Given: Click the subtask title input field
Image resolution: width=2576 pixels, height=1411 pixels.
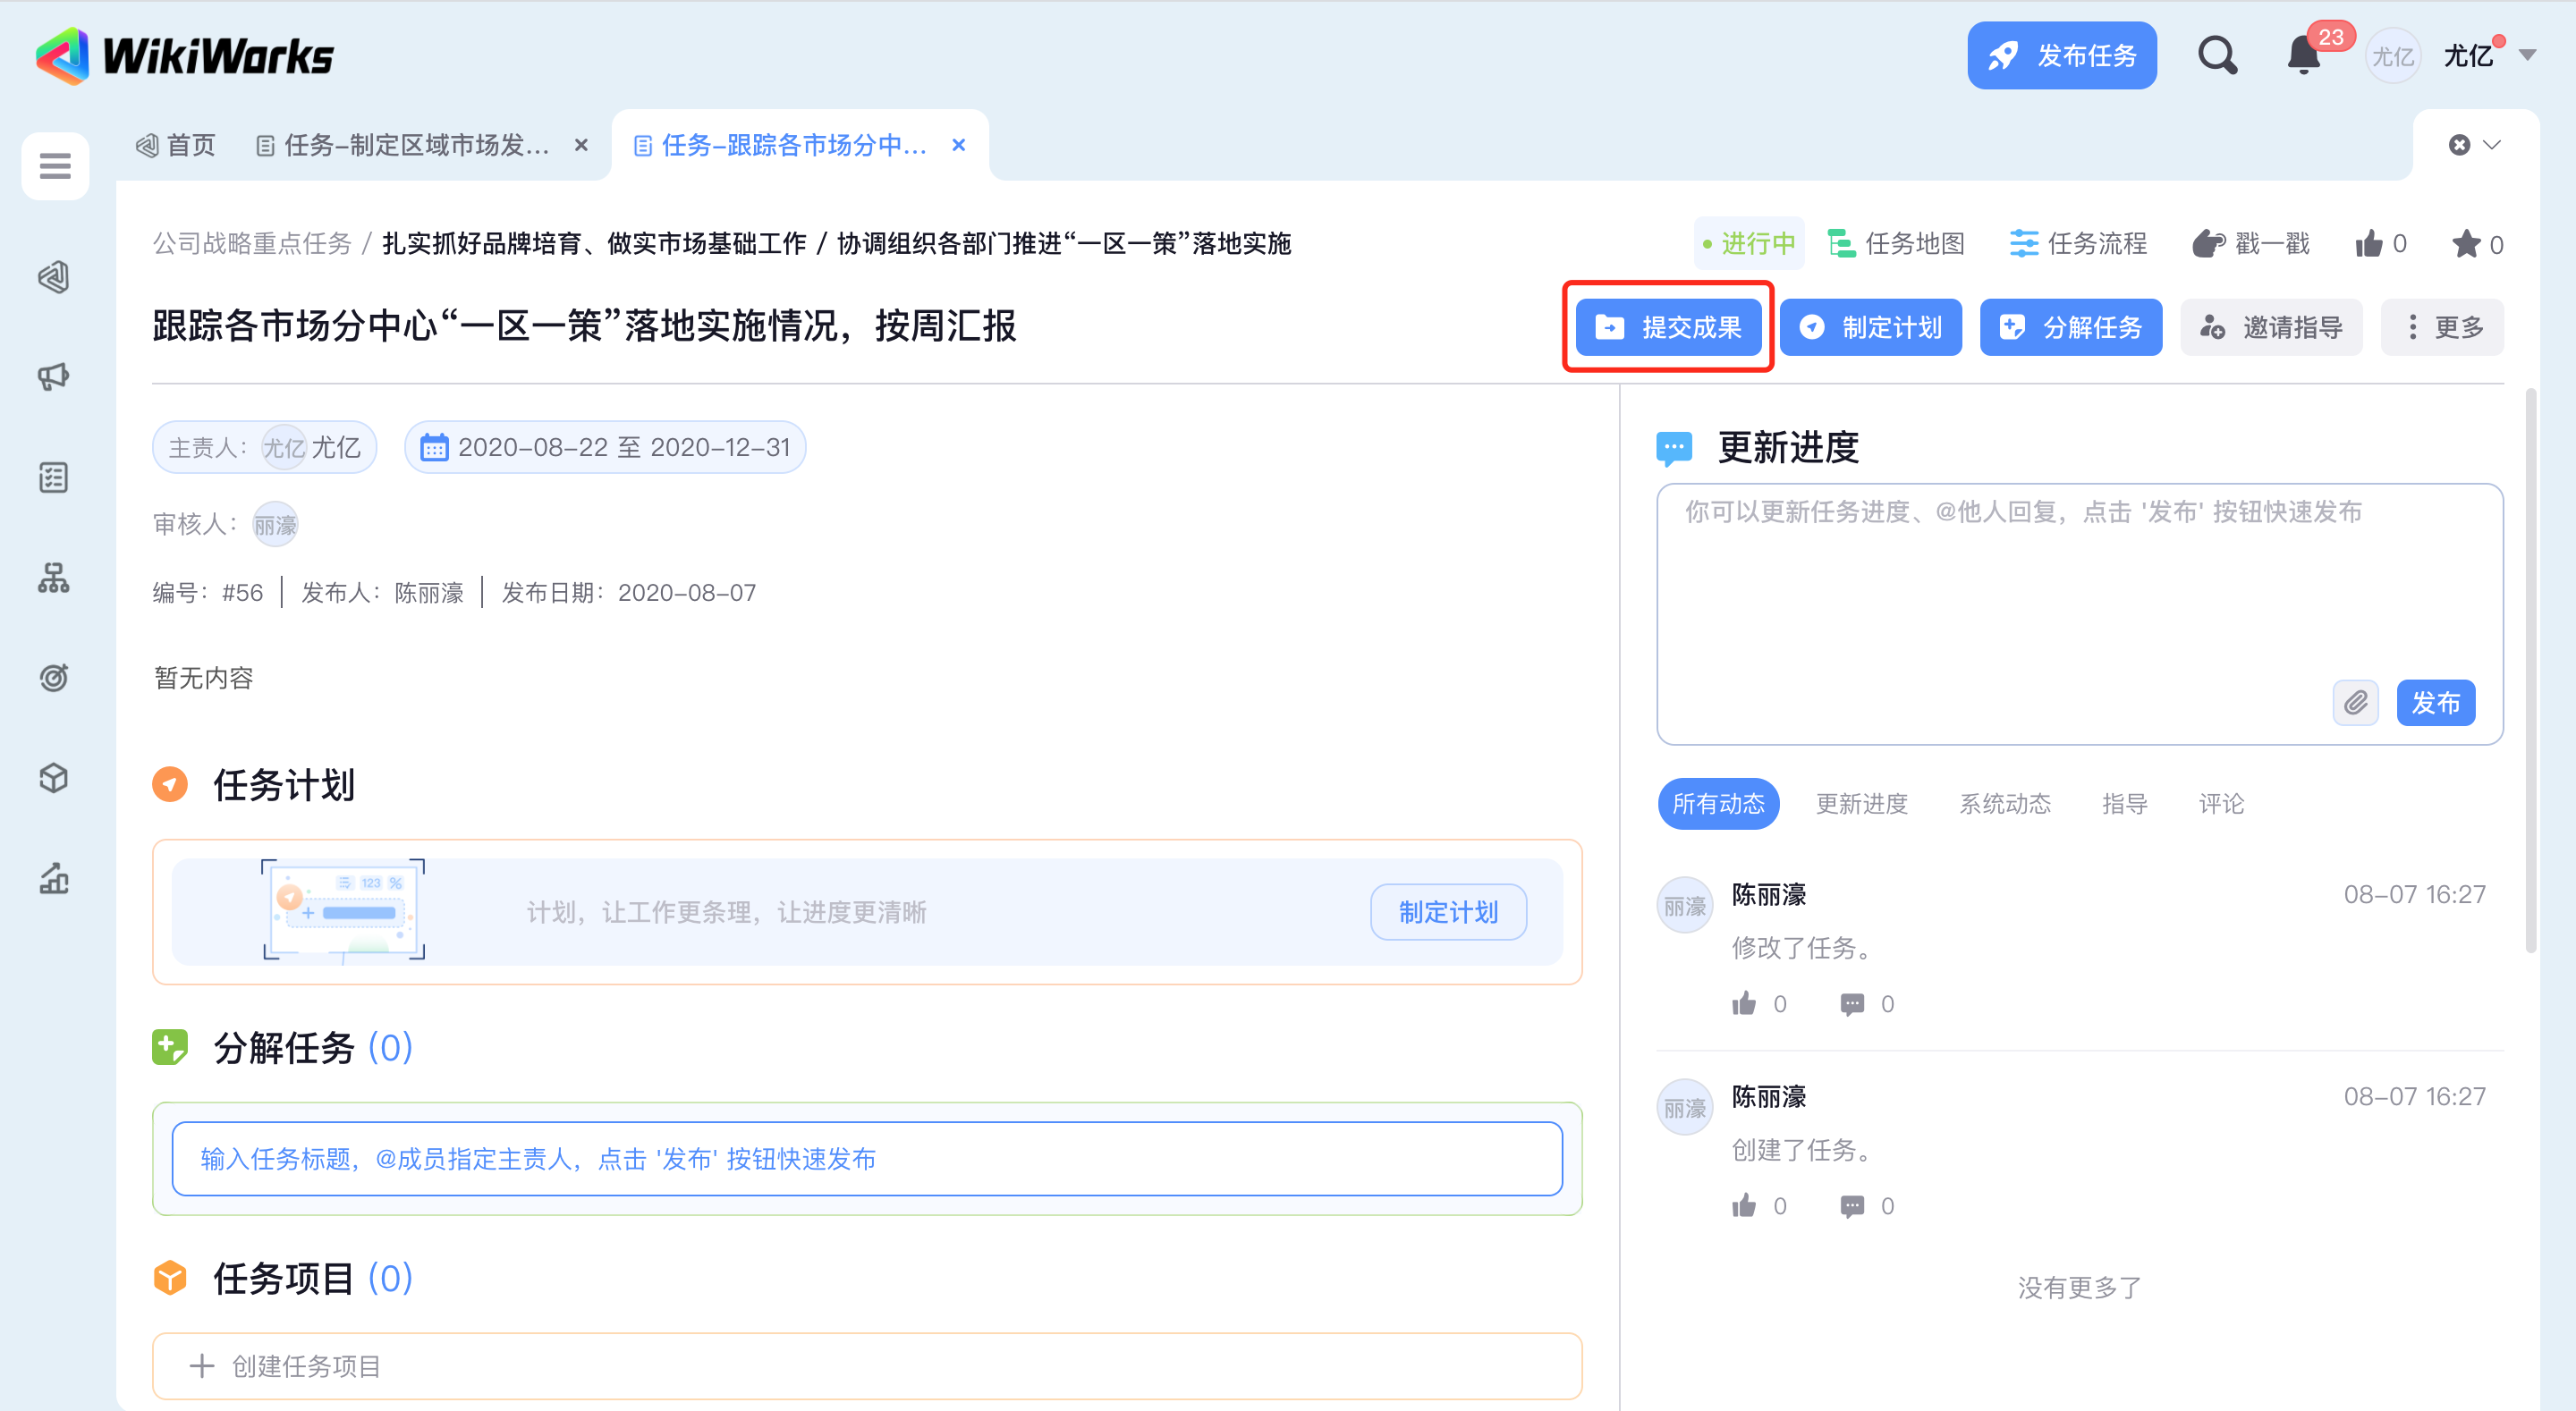Looking at the screenshot, I should tap(866, 1159).
